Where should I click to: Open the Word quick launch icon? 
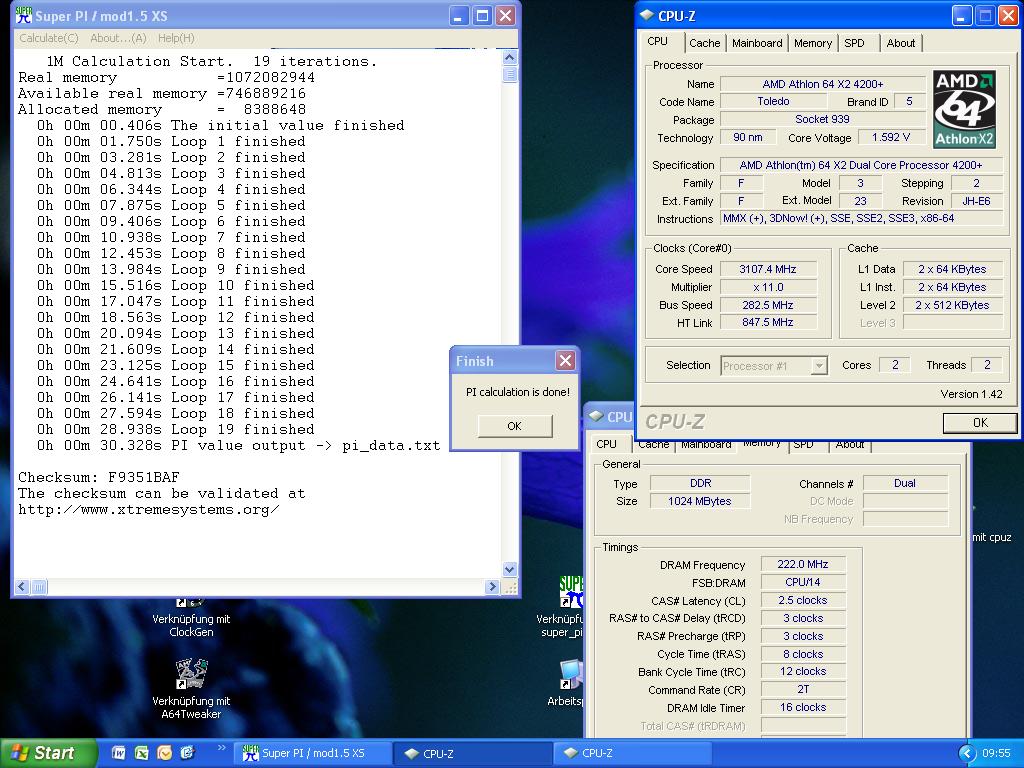coord(119,753)
